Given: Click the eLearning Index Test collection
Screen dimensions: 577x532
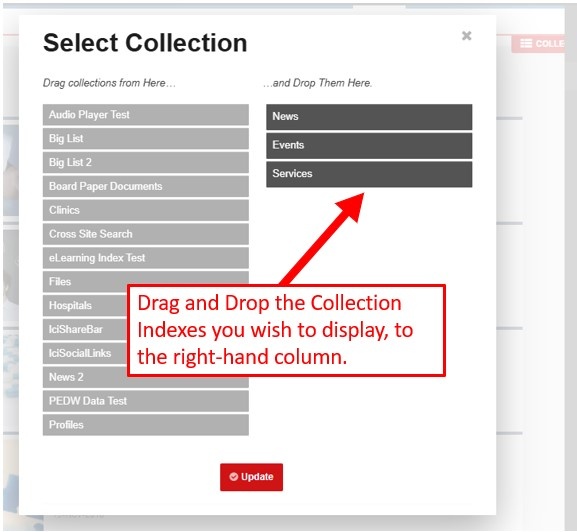Looking at the screenshot, I should coord(146,258).
